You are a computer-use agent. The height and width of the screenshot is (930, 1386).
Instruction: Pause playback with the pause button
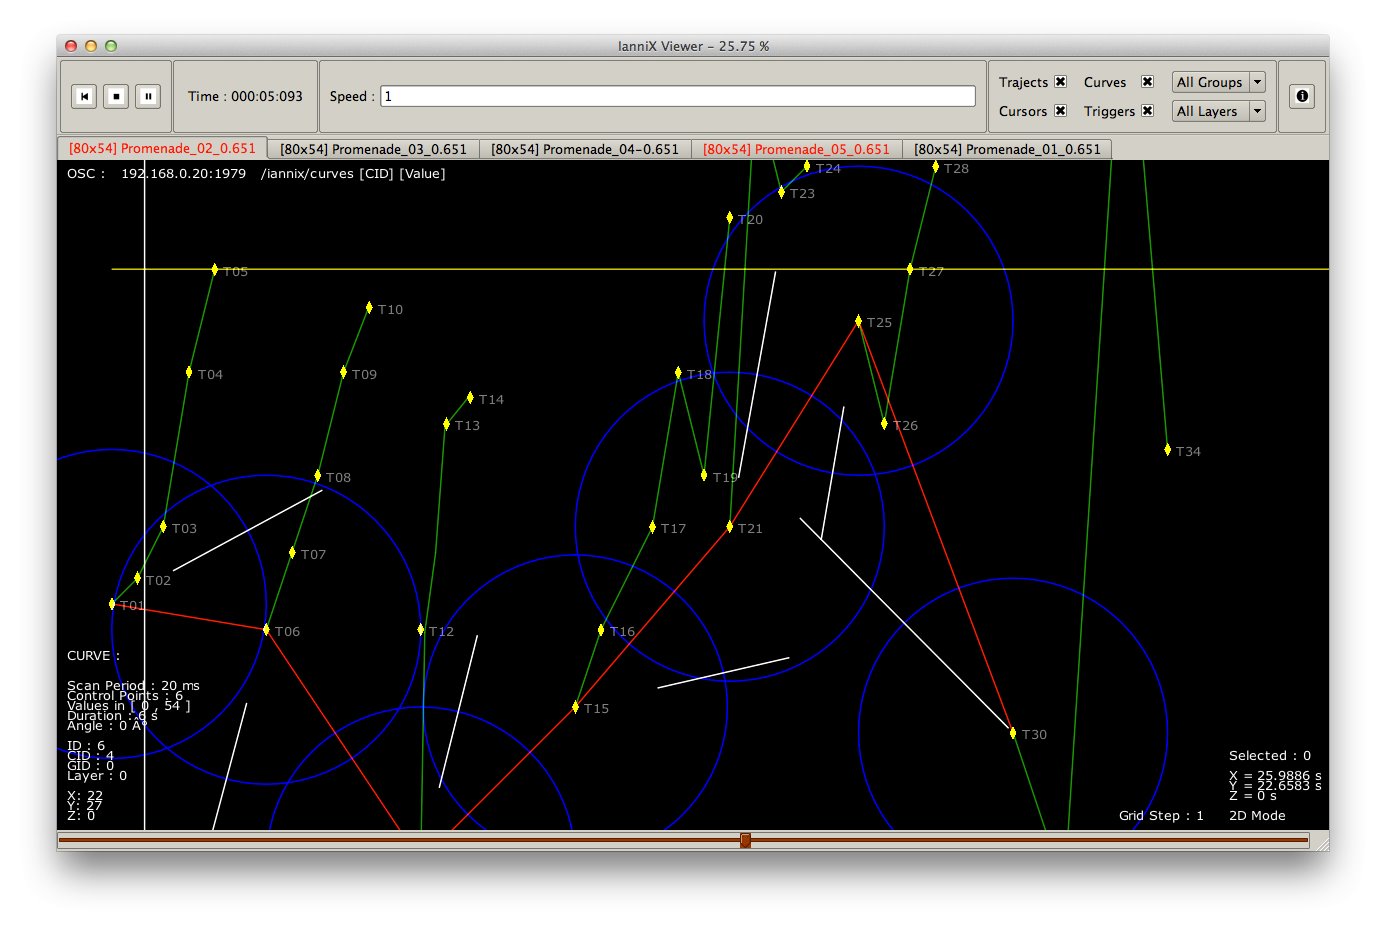[148, 96]
